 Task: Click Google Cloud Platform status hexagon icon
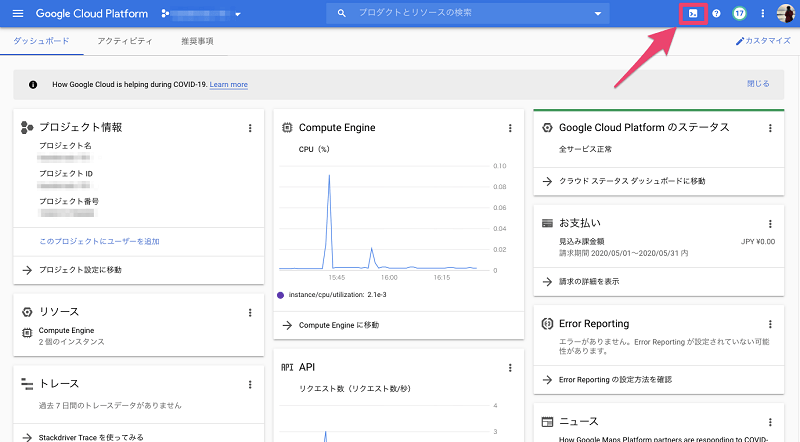point(547,128)
